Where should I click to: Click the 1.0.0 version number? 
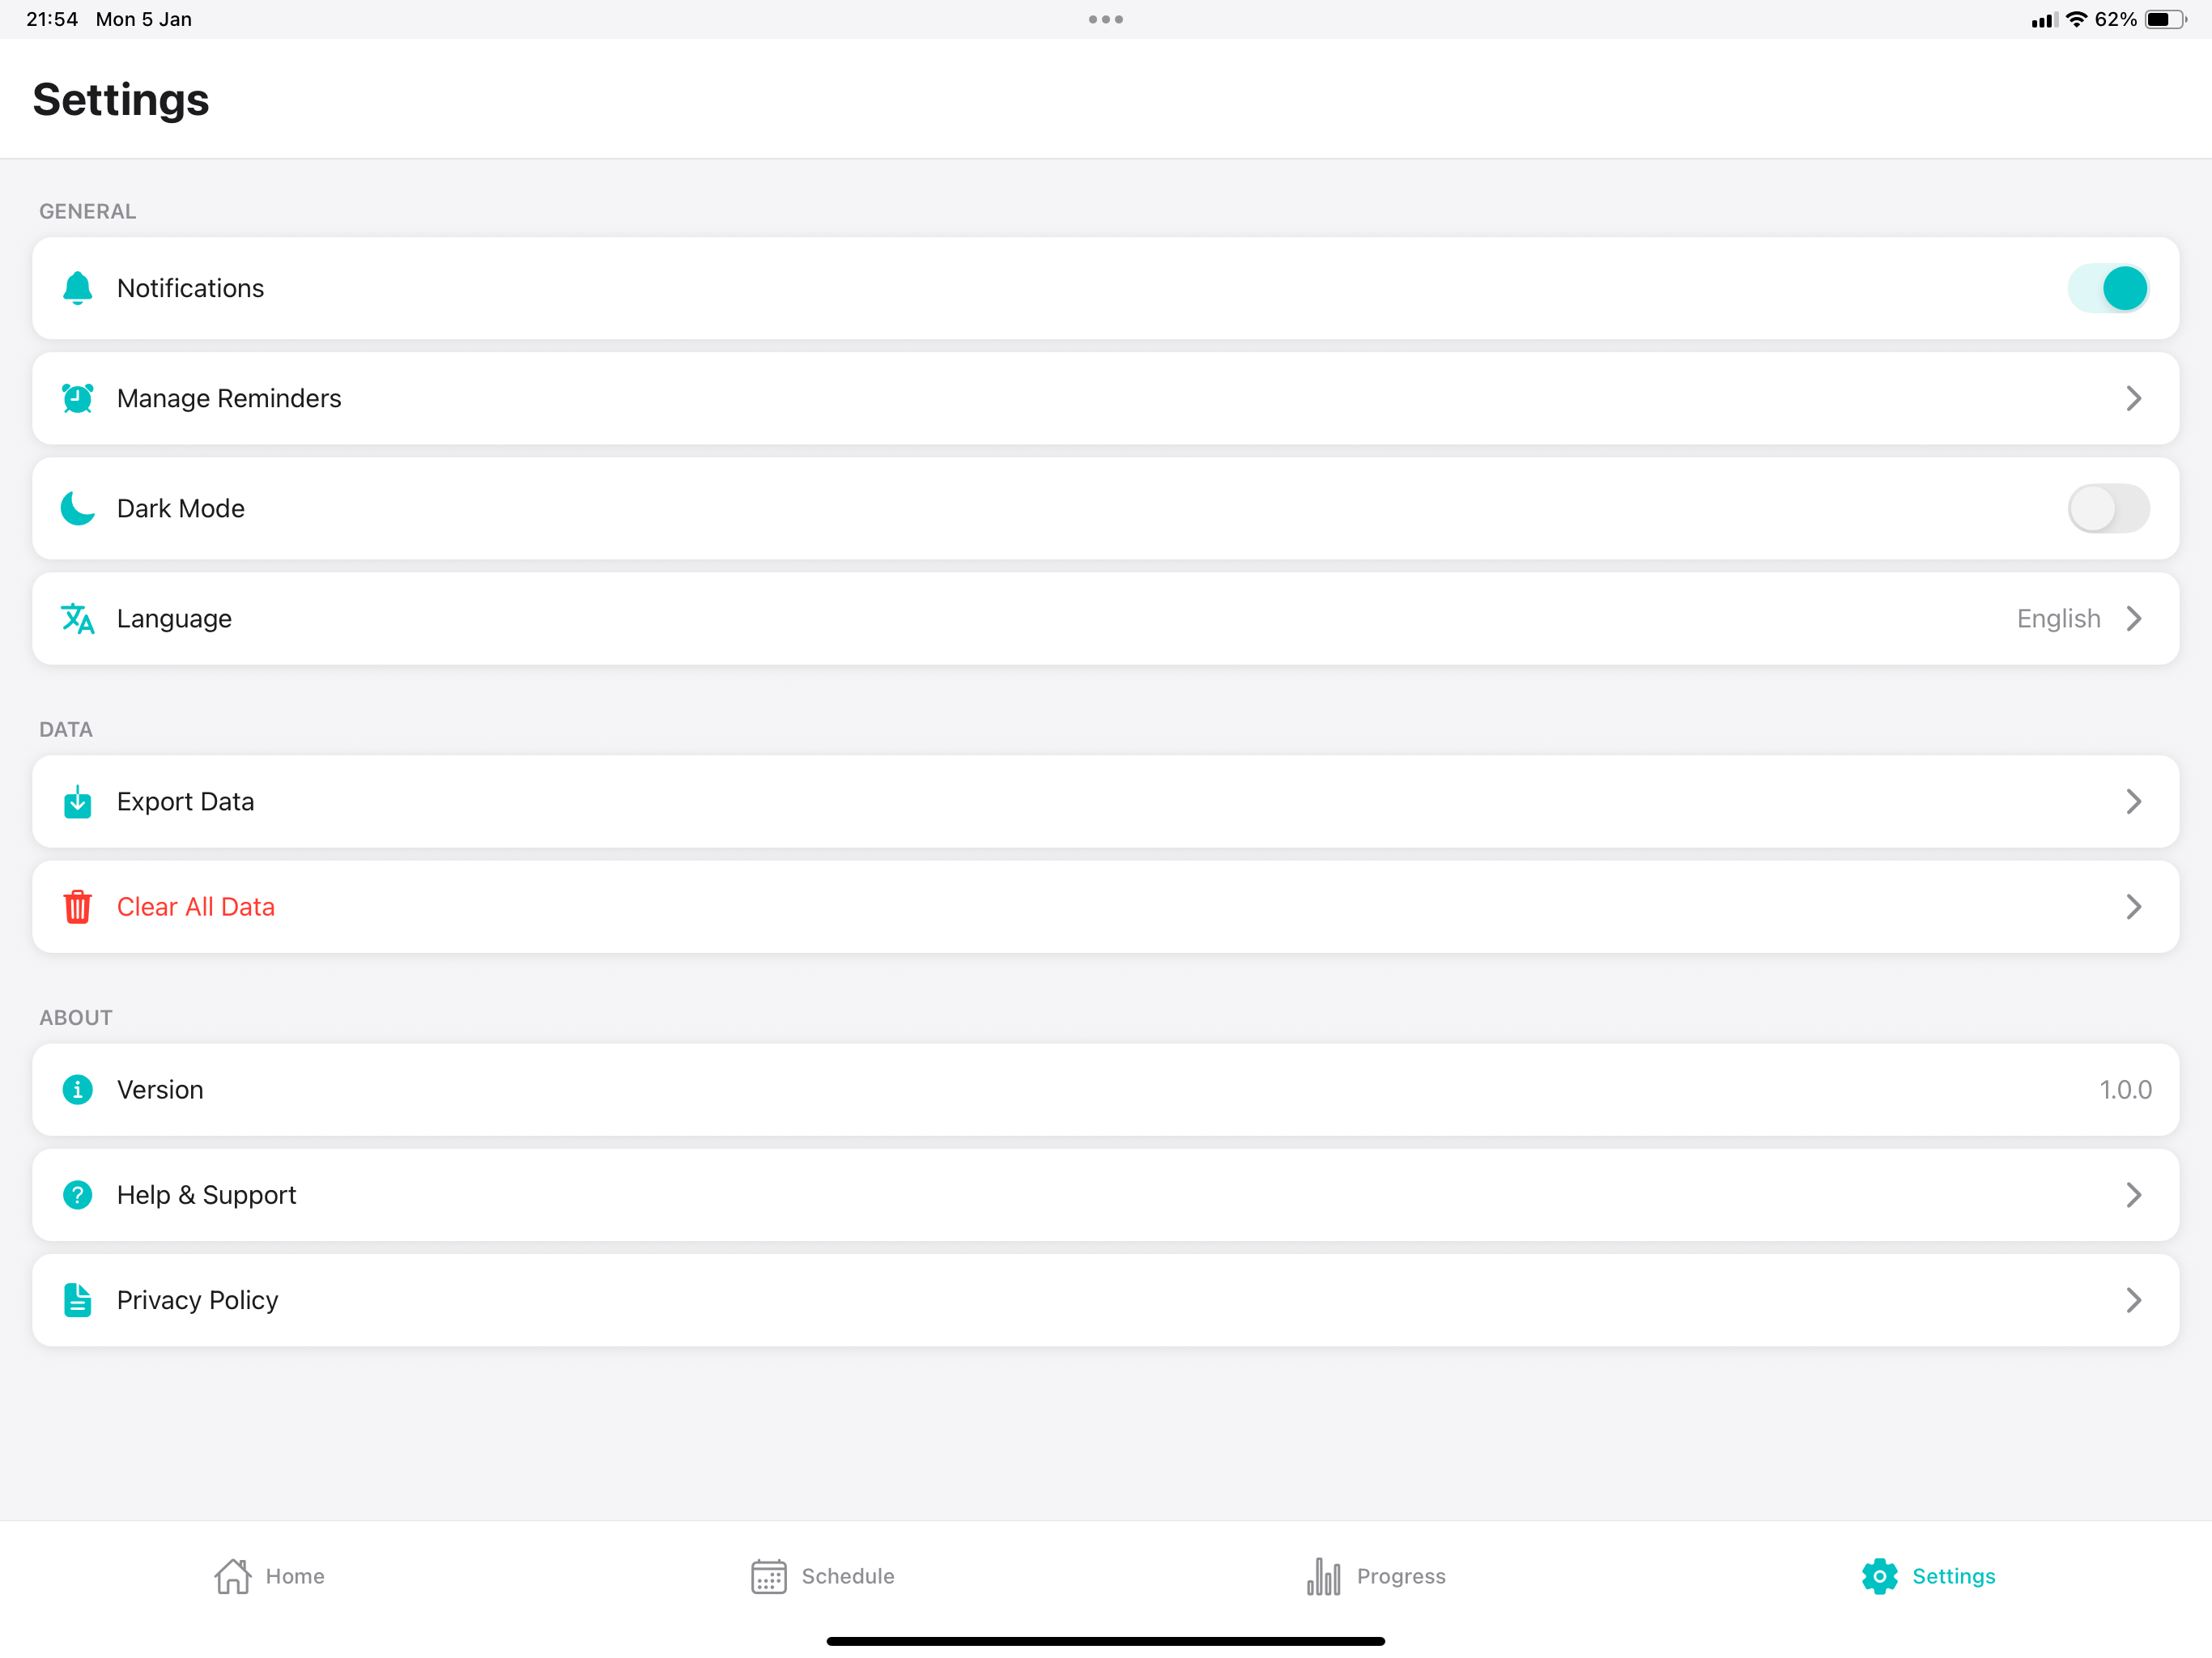[2125, 1089]
